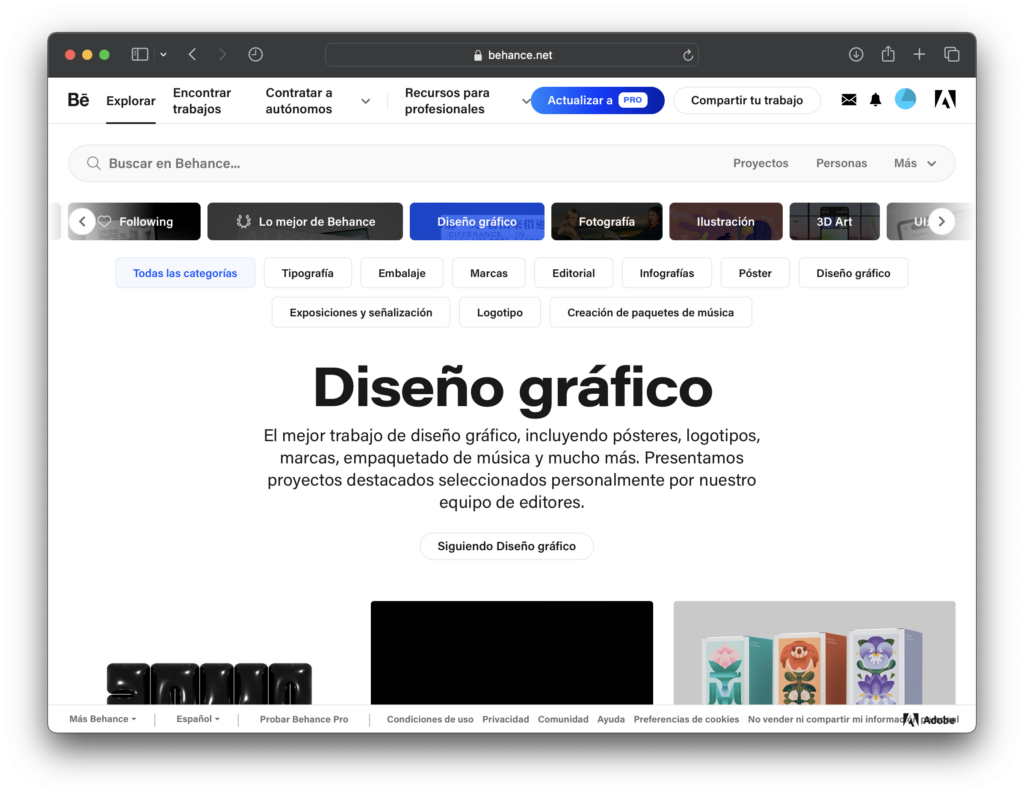Go forward with Safari forward arrow
Image resolution: width=1024 pixels, height=796 pixels.
(223, 54)
